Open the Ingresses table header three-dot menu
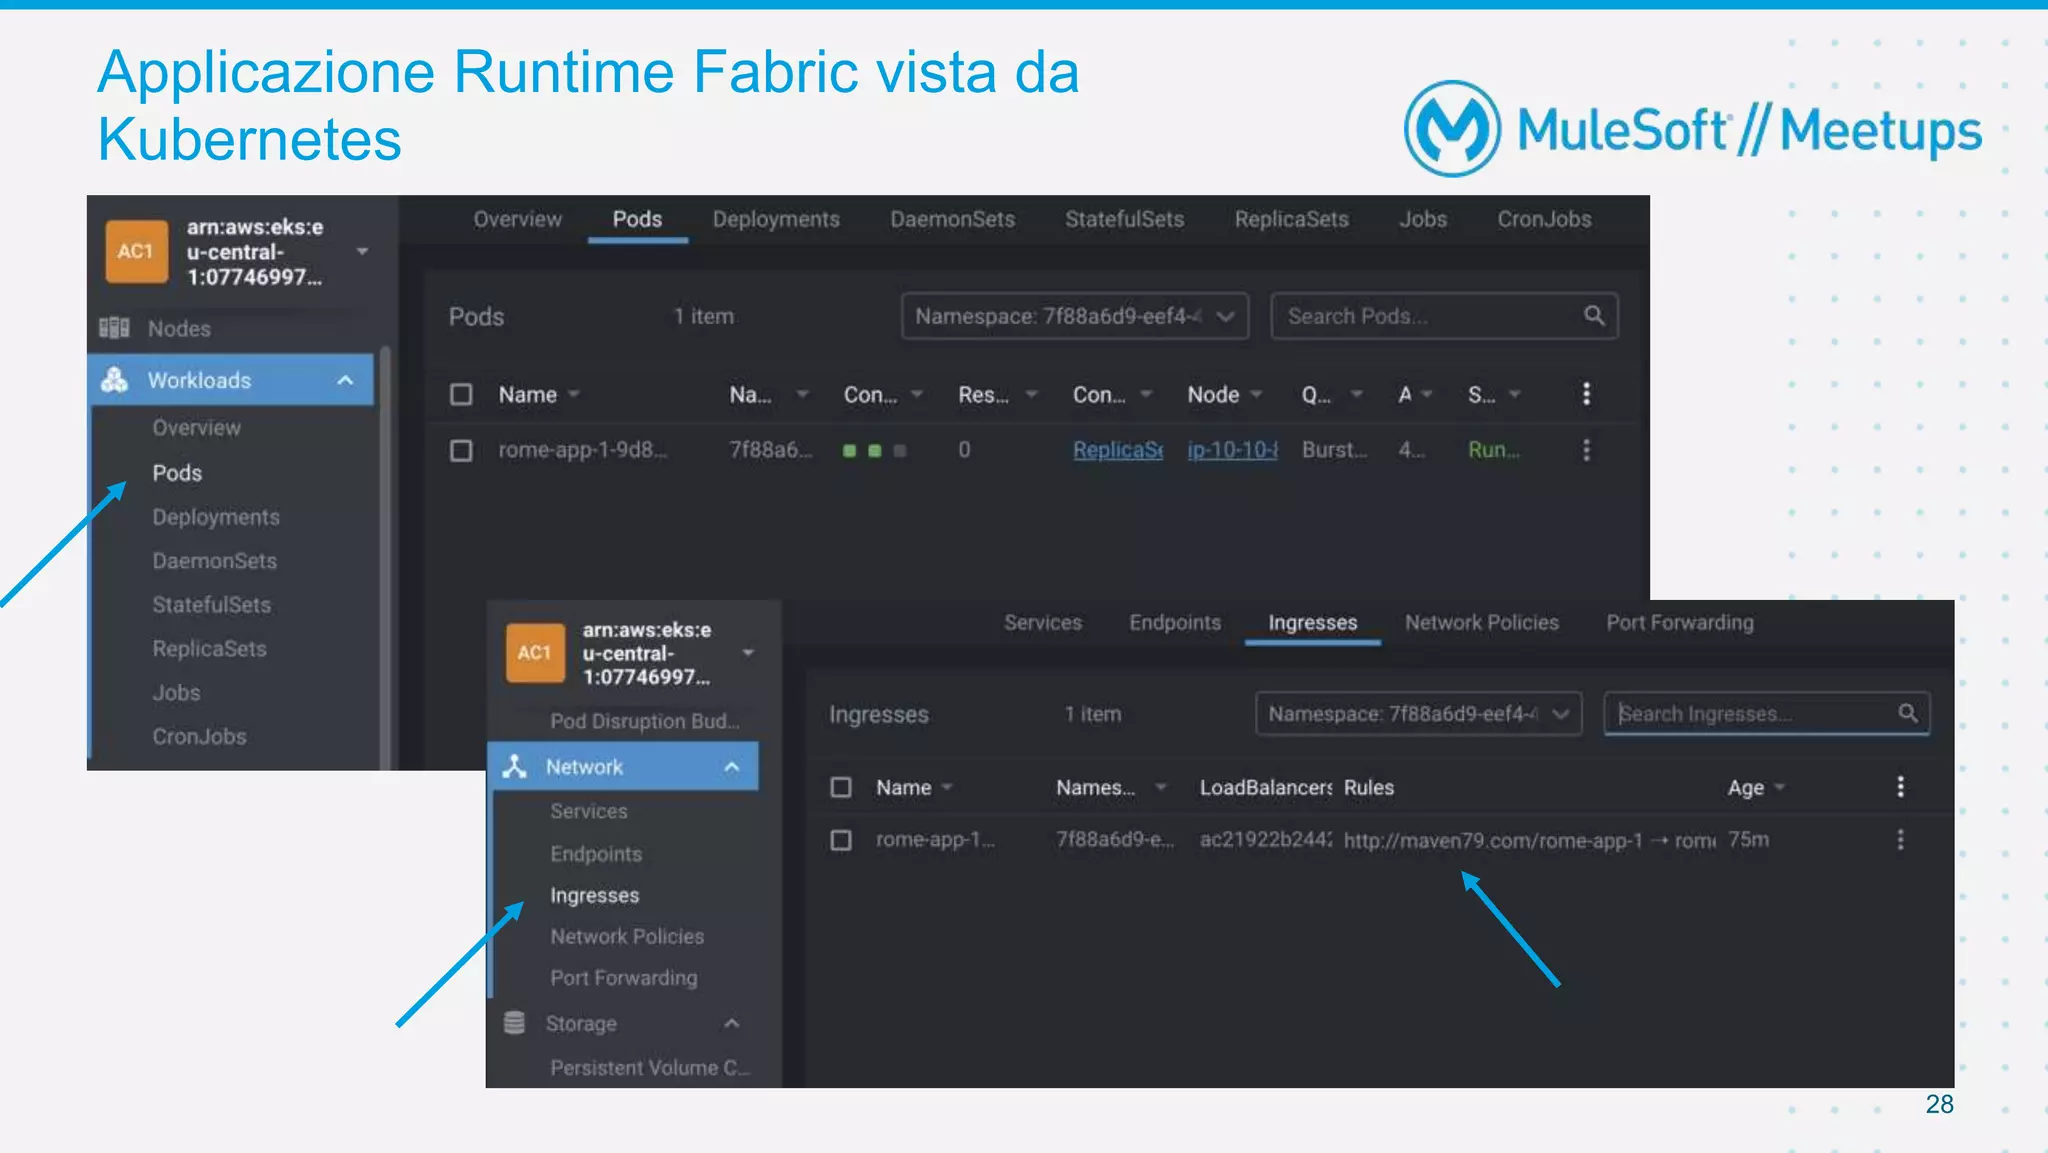 tap(1900, 787)
